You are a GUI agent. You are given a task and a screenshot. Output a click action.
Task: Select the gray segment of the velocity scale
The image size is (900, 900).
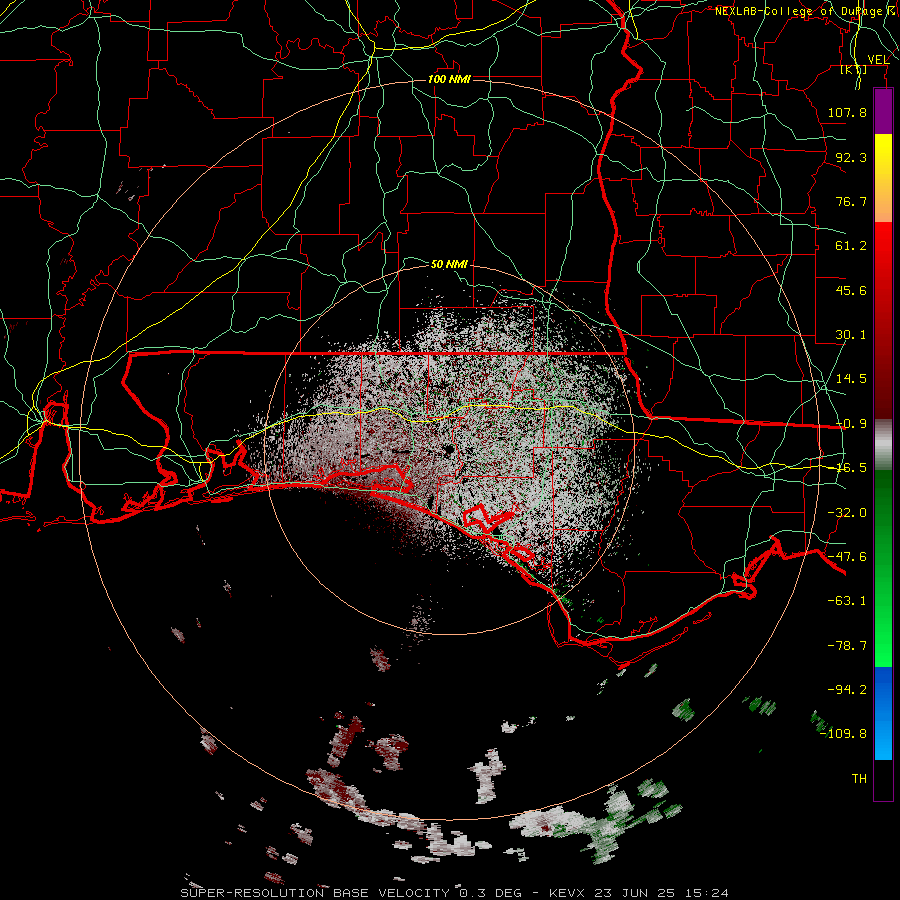(x=883, y=445)
